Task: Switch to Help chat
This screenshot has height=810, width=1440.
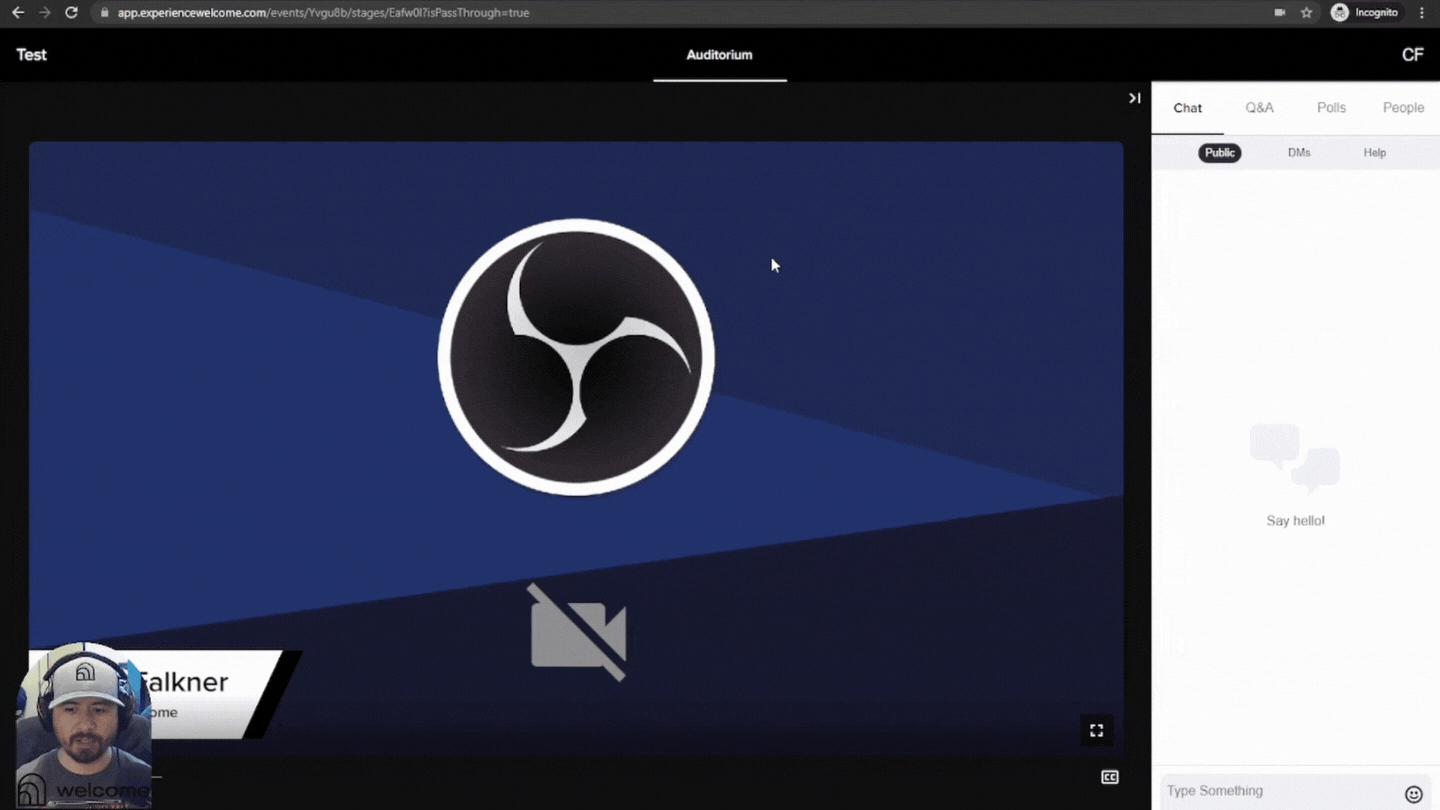Action: (1374, 153)
